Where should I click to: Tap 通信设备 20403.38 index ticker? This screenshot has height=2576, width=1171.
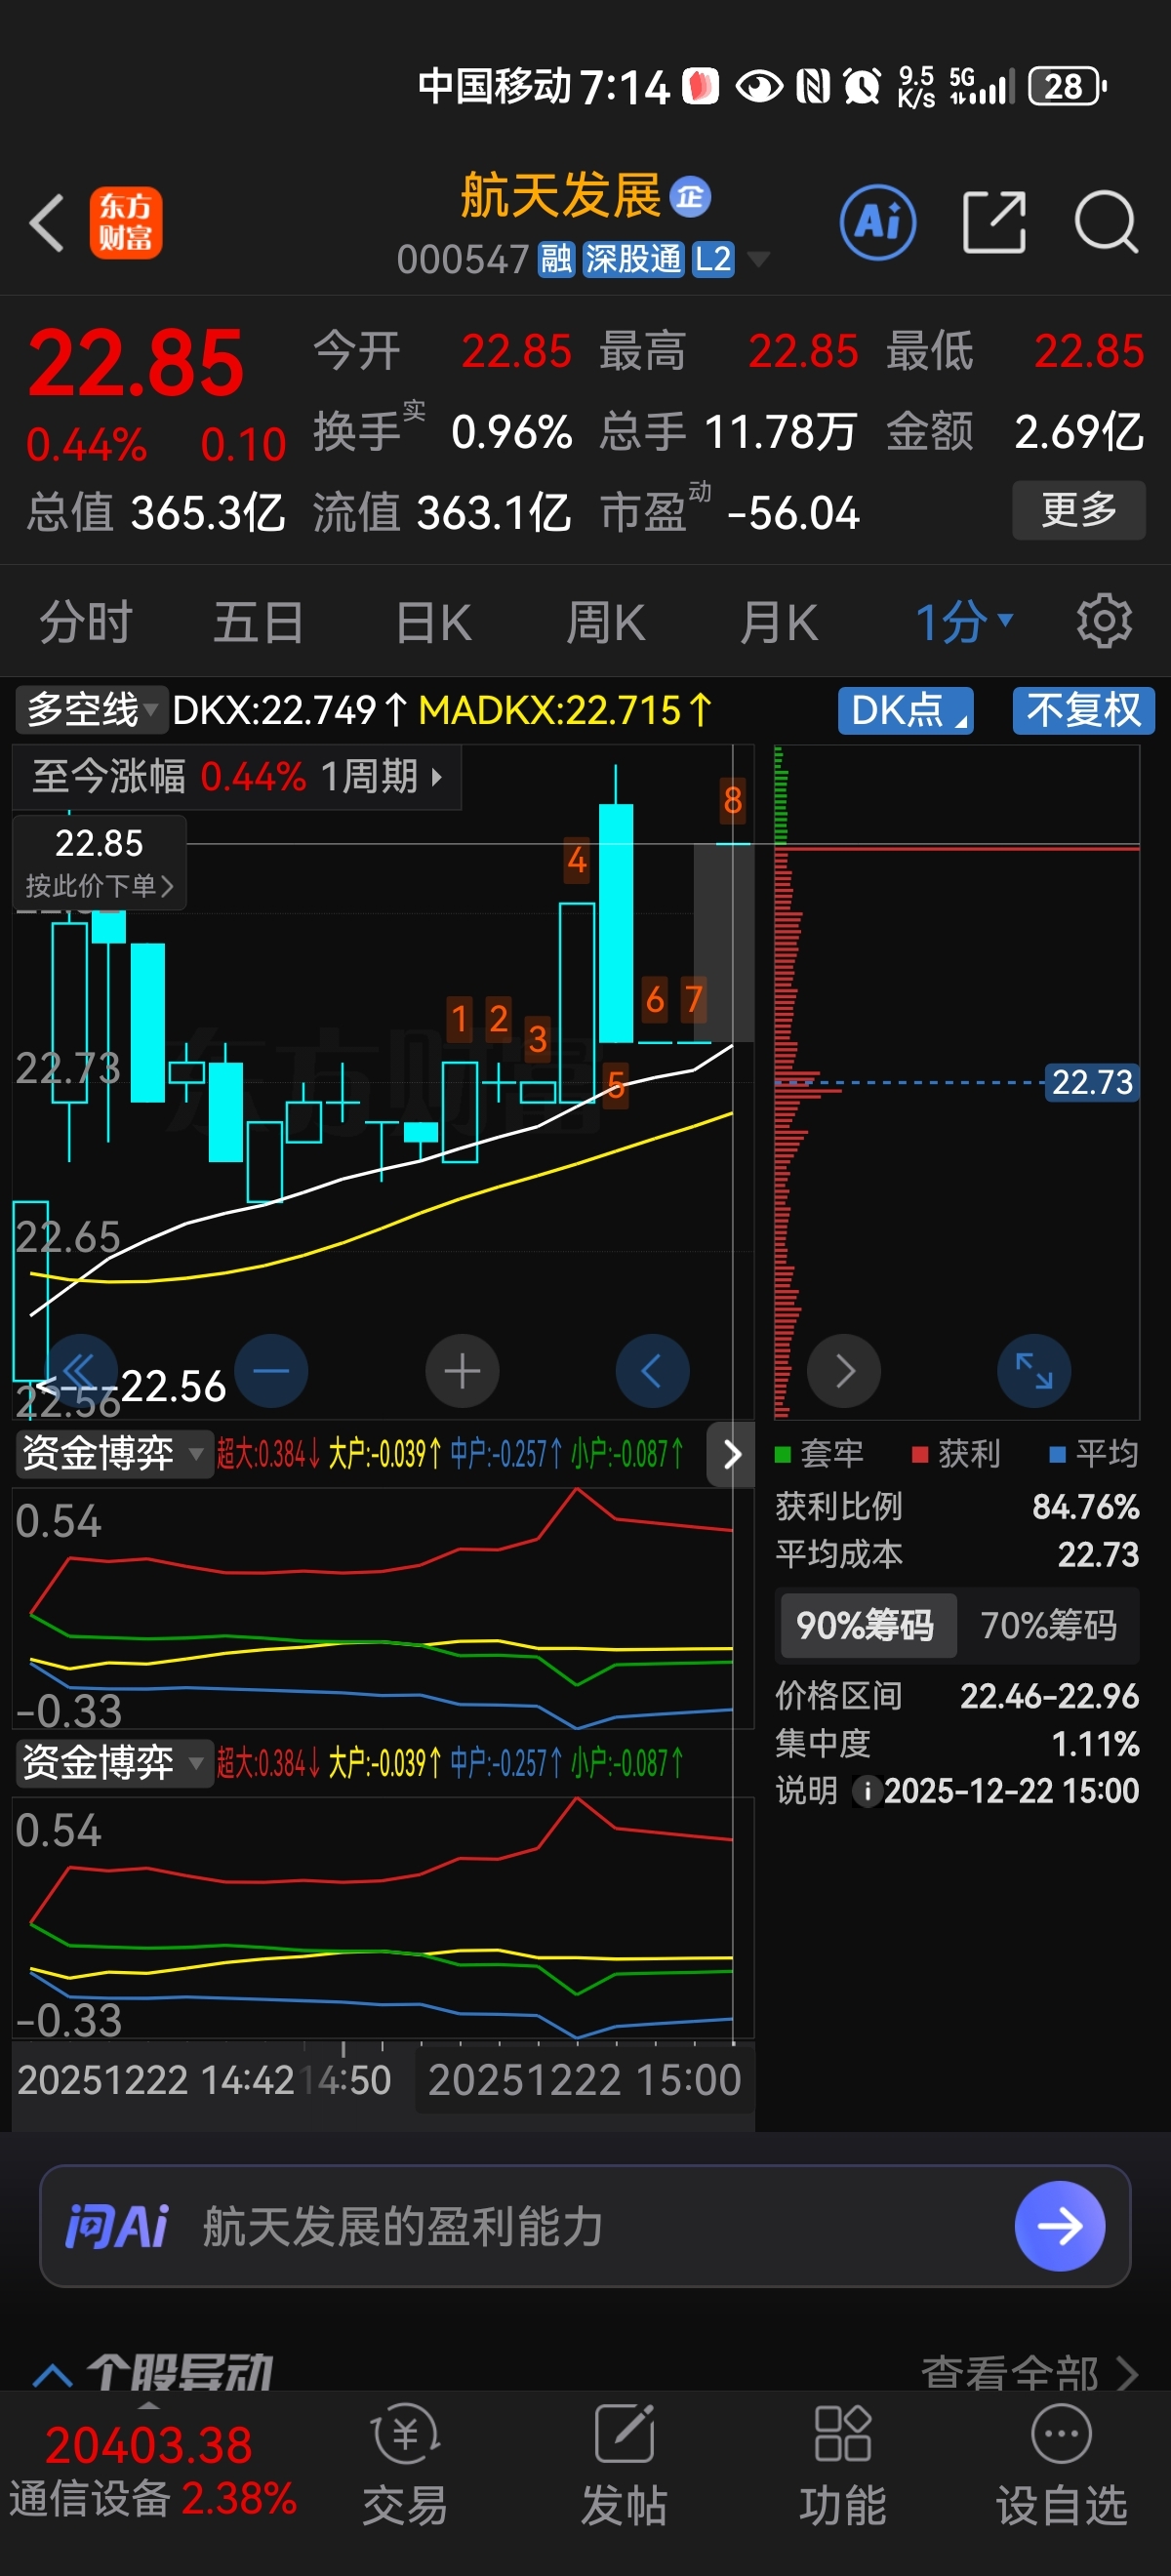(x=152, y=2470)
